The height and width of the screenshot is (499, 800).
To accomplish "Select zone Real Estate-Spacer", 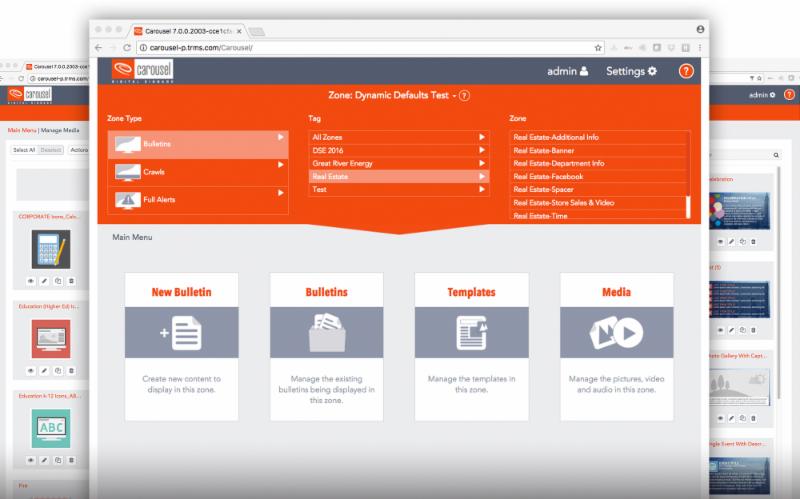I will pyautogui.click(x=599, y=189).
